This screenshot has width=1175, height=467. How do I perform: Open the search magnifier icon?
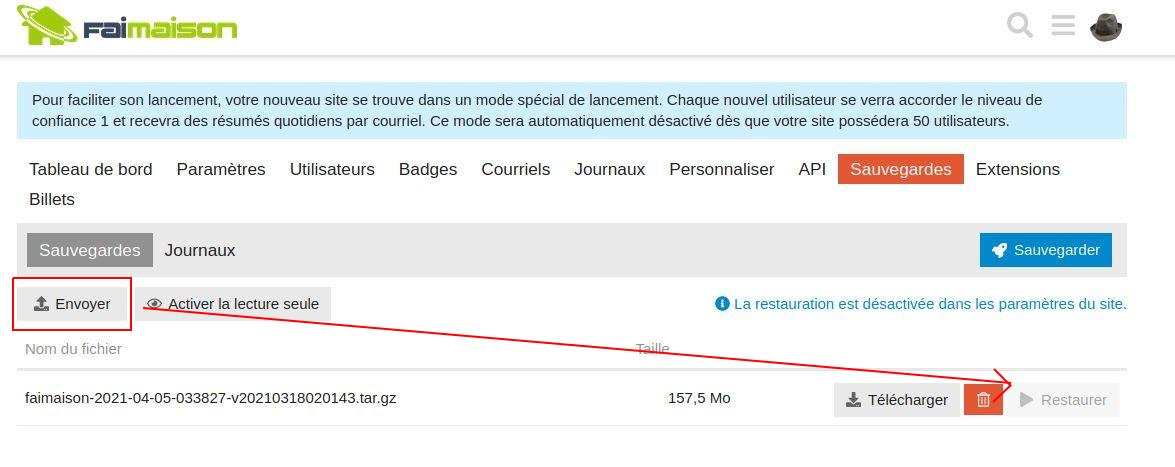tap(1019, 26)
